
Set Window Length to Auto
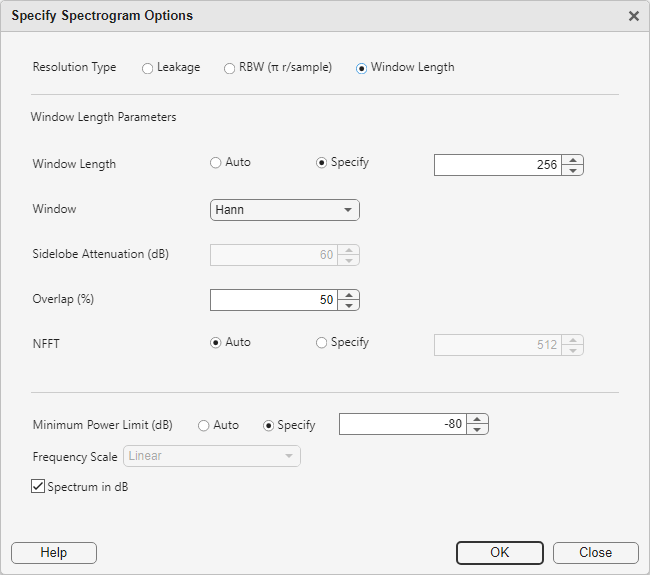[215, 163]
